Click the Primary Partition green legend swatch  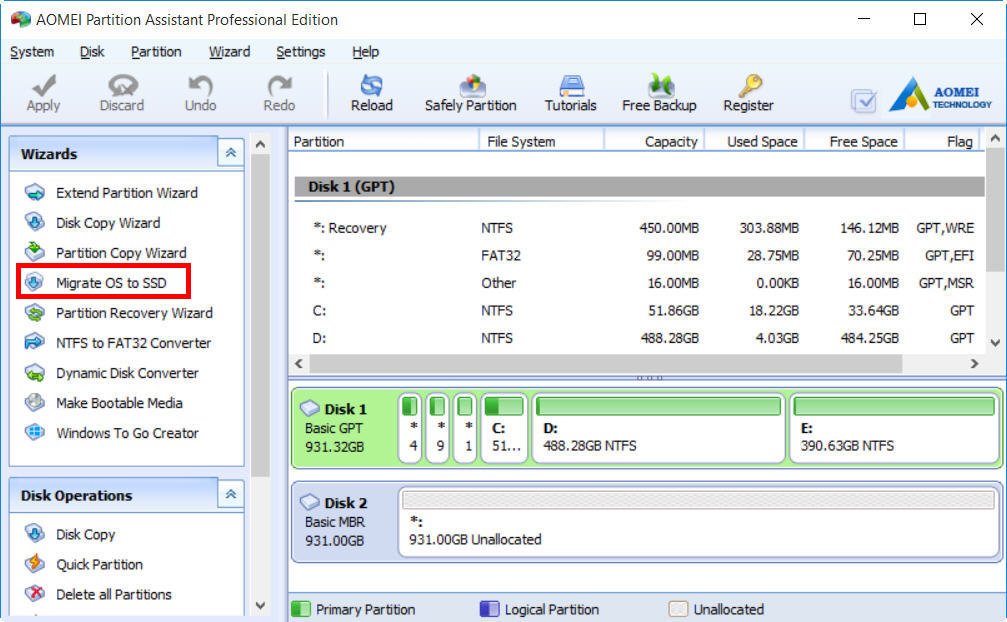click(301, 609)
